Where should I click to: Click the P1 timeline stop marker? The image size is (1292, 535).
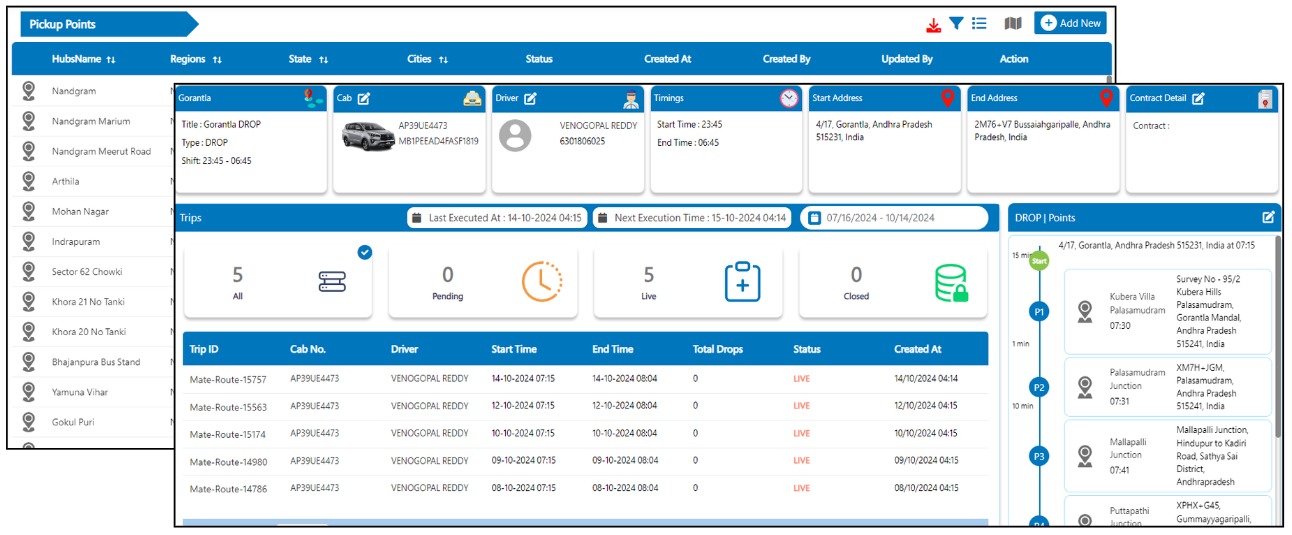(x=1039, y=312)
